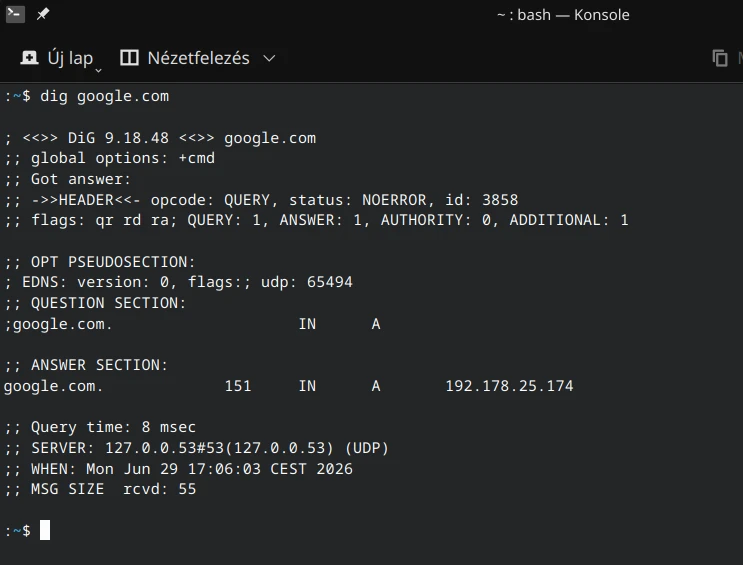743x565 pixels.
Task: Open a new tab with Új lap
Action: (57, 58)
